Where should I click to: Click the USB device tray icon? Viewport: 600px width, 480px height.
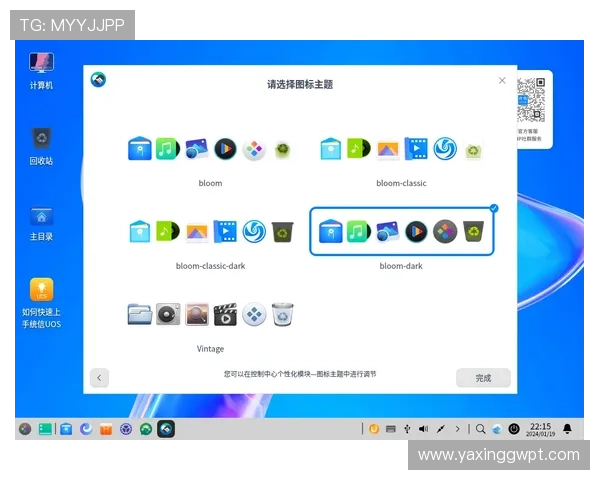click(x=407, y=429)
